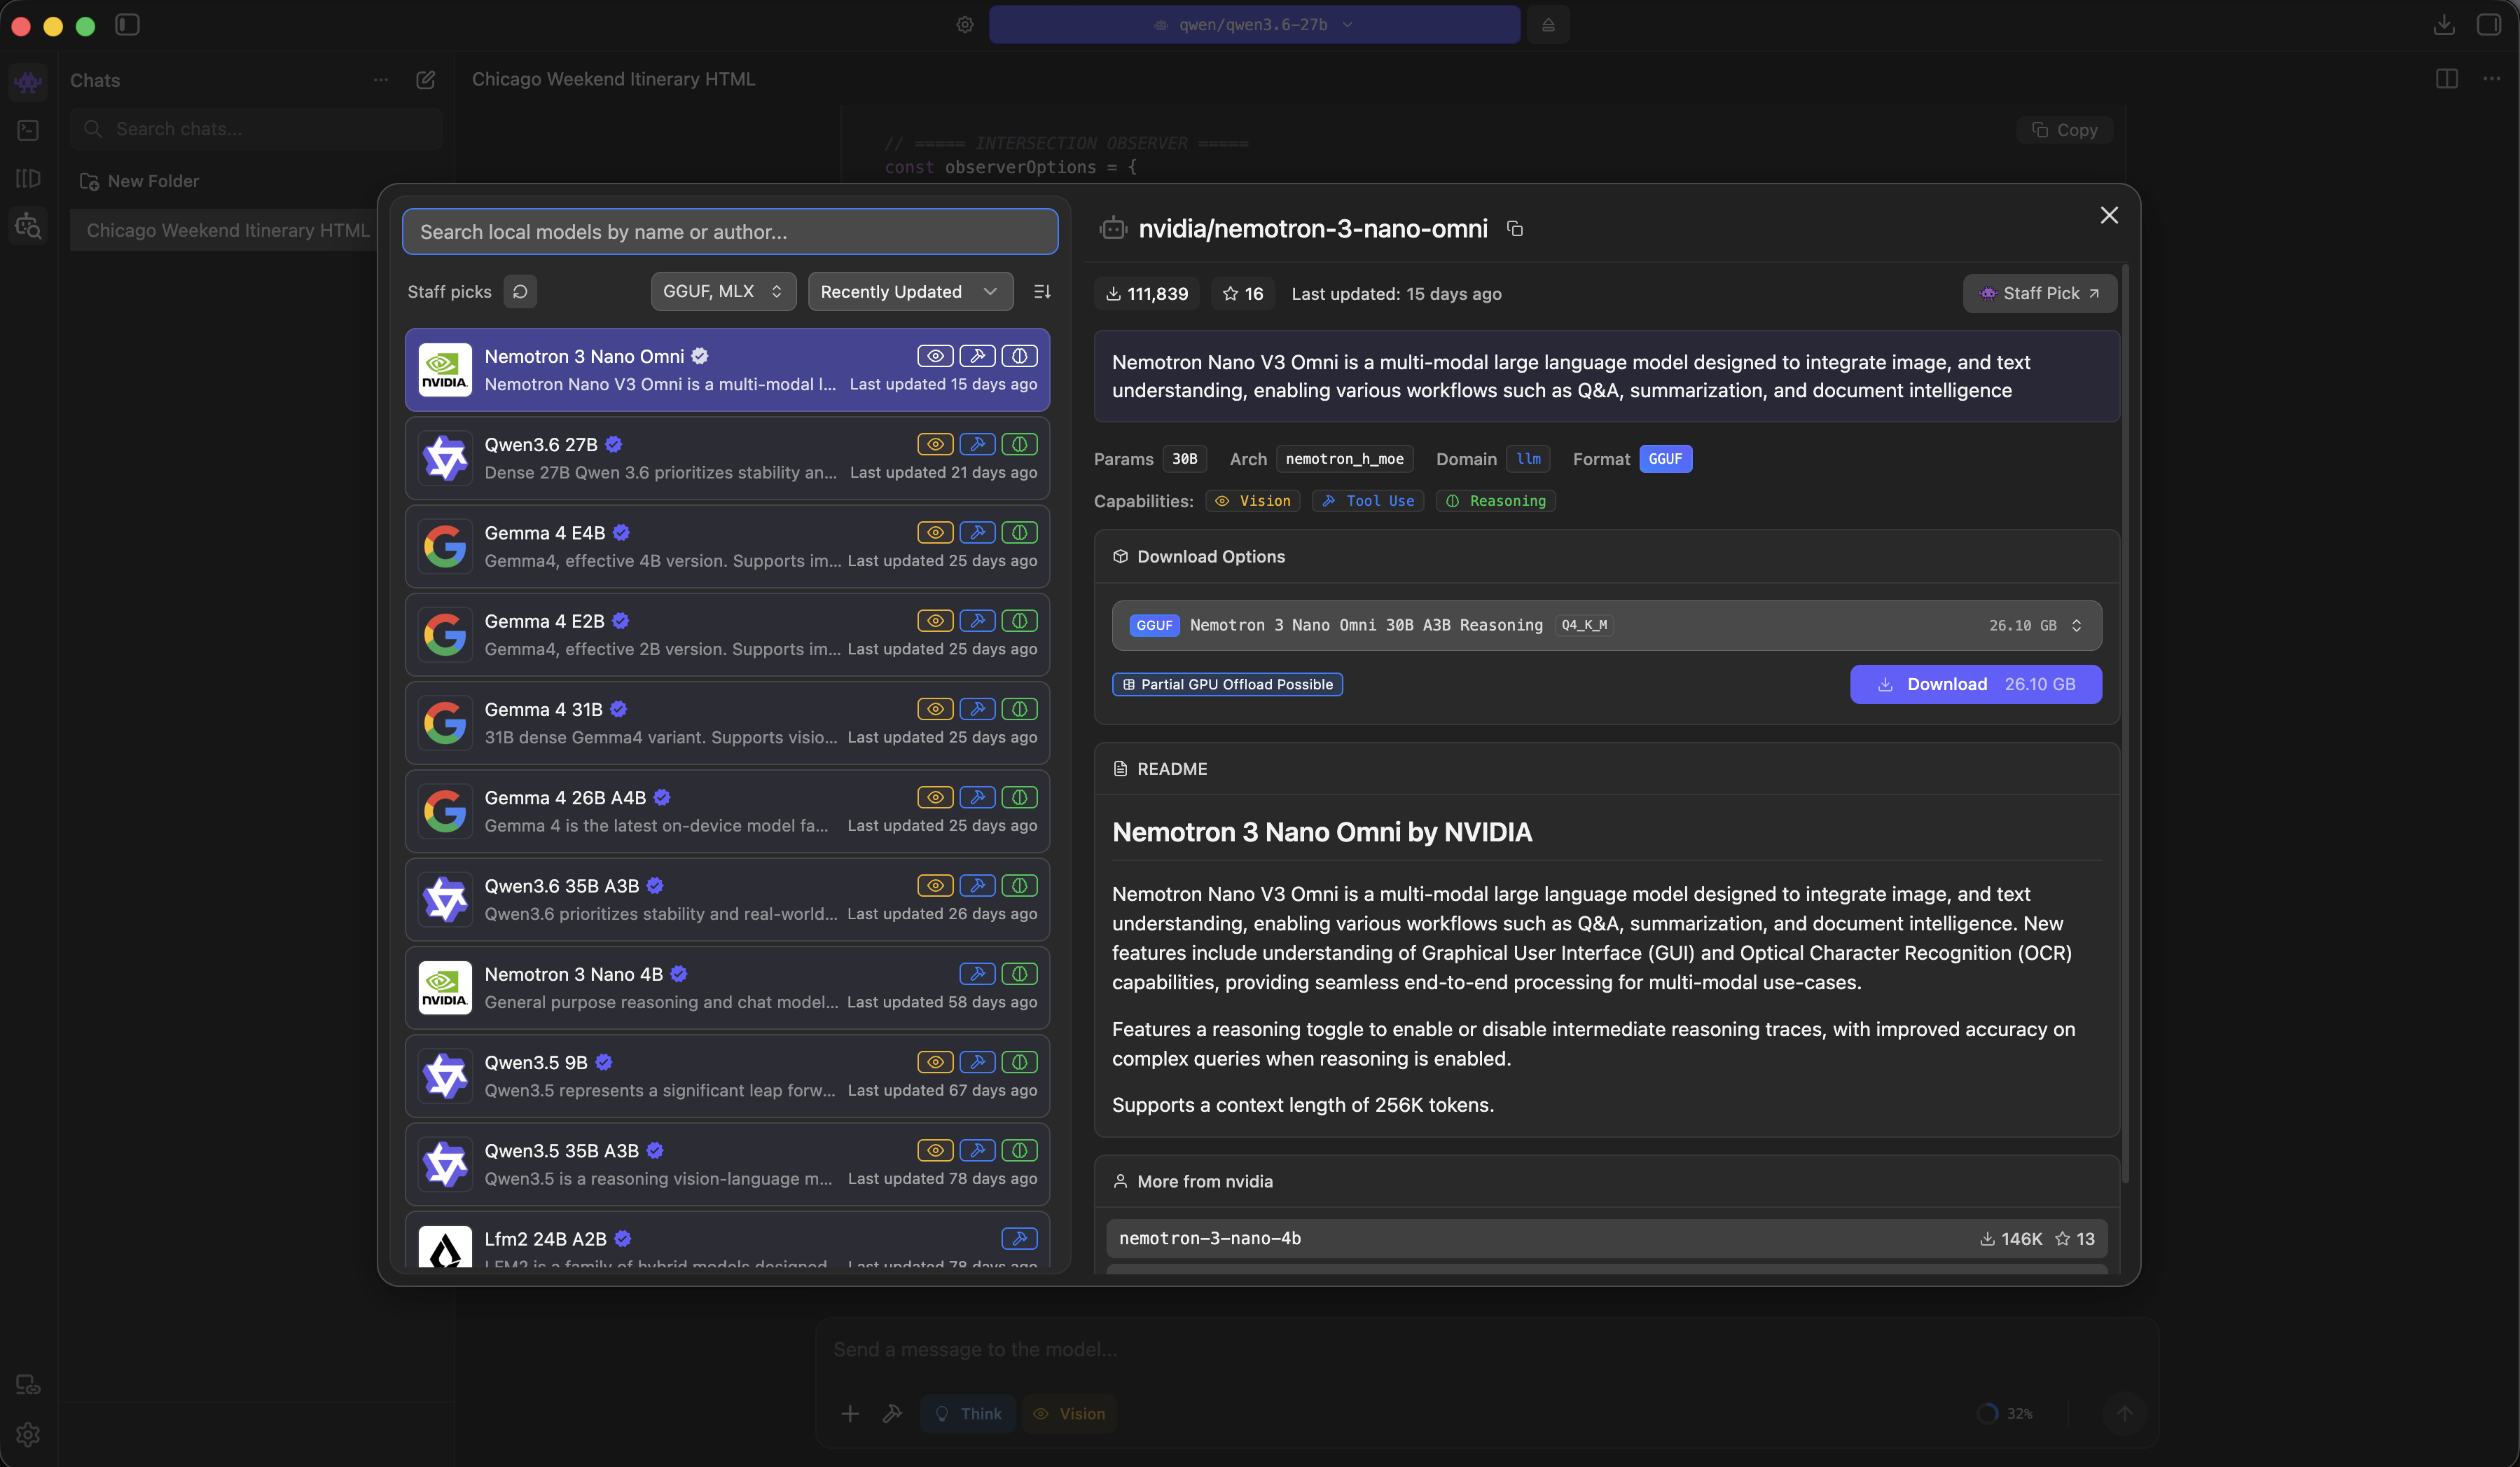Click the Vision capability tag

click(x=1253, y=501)
